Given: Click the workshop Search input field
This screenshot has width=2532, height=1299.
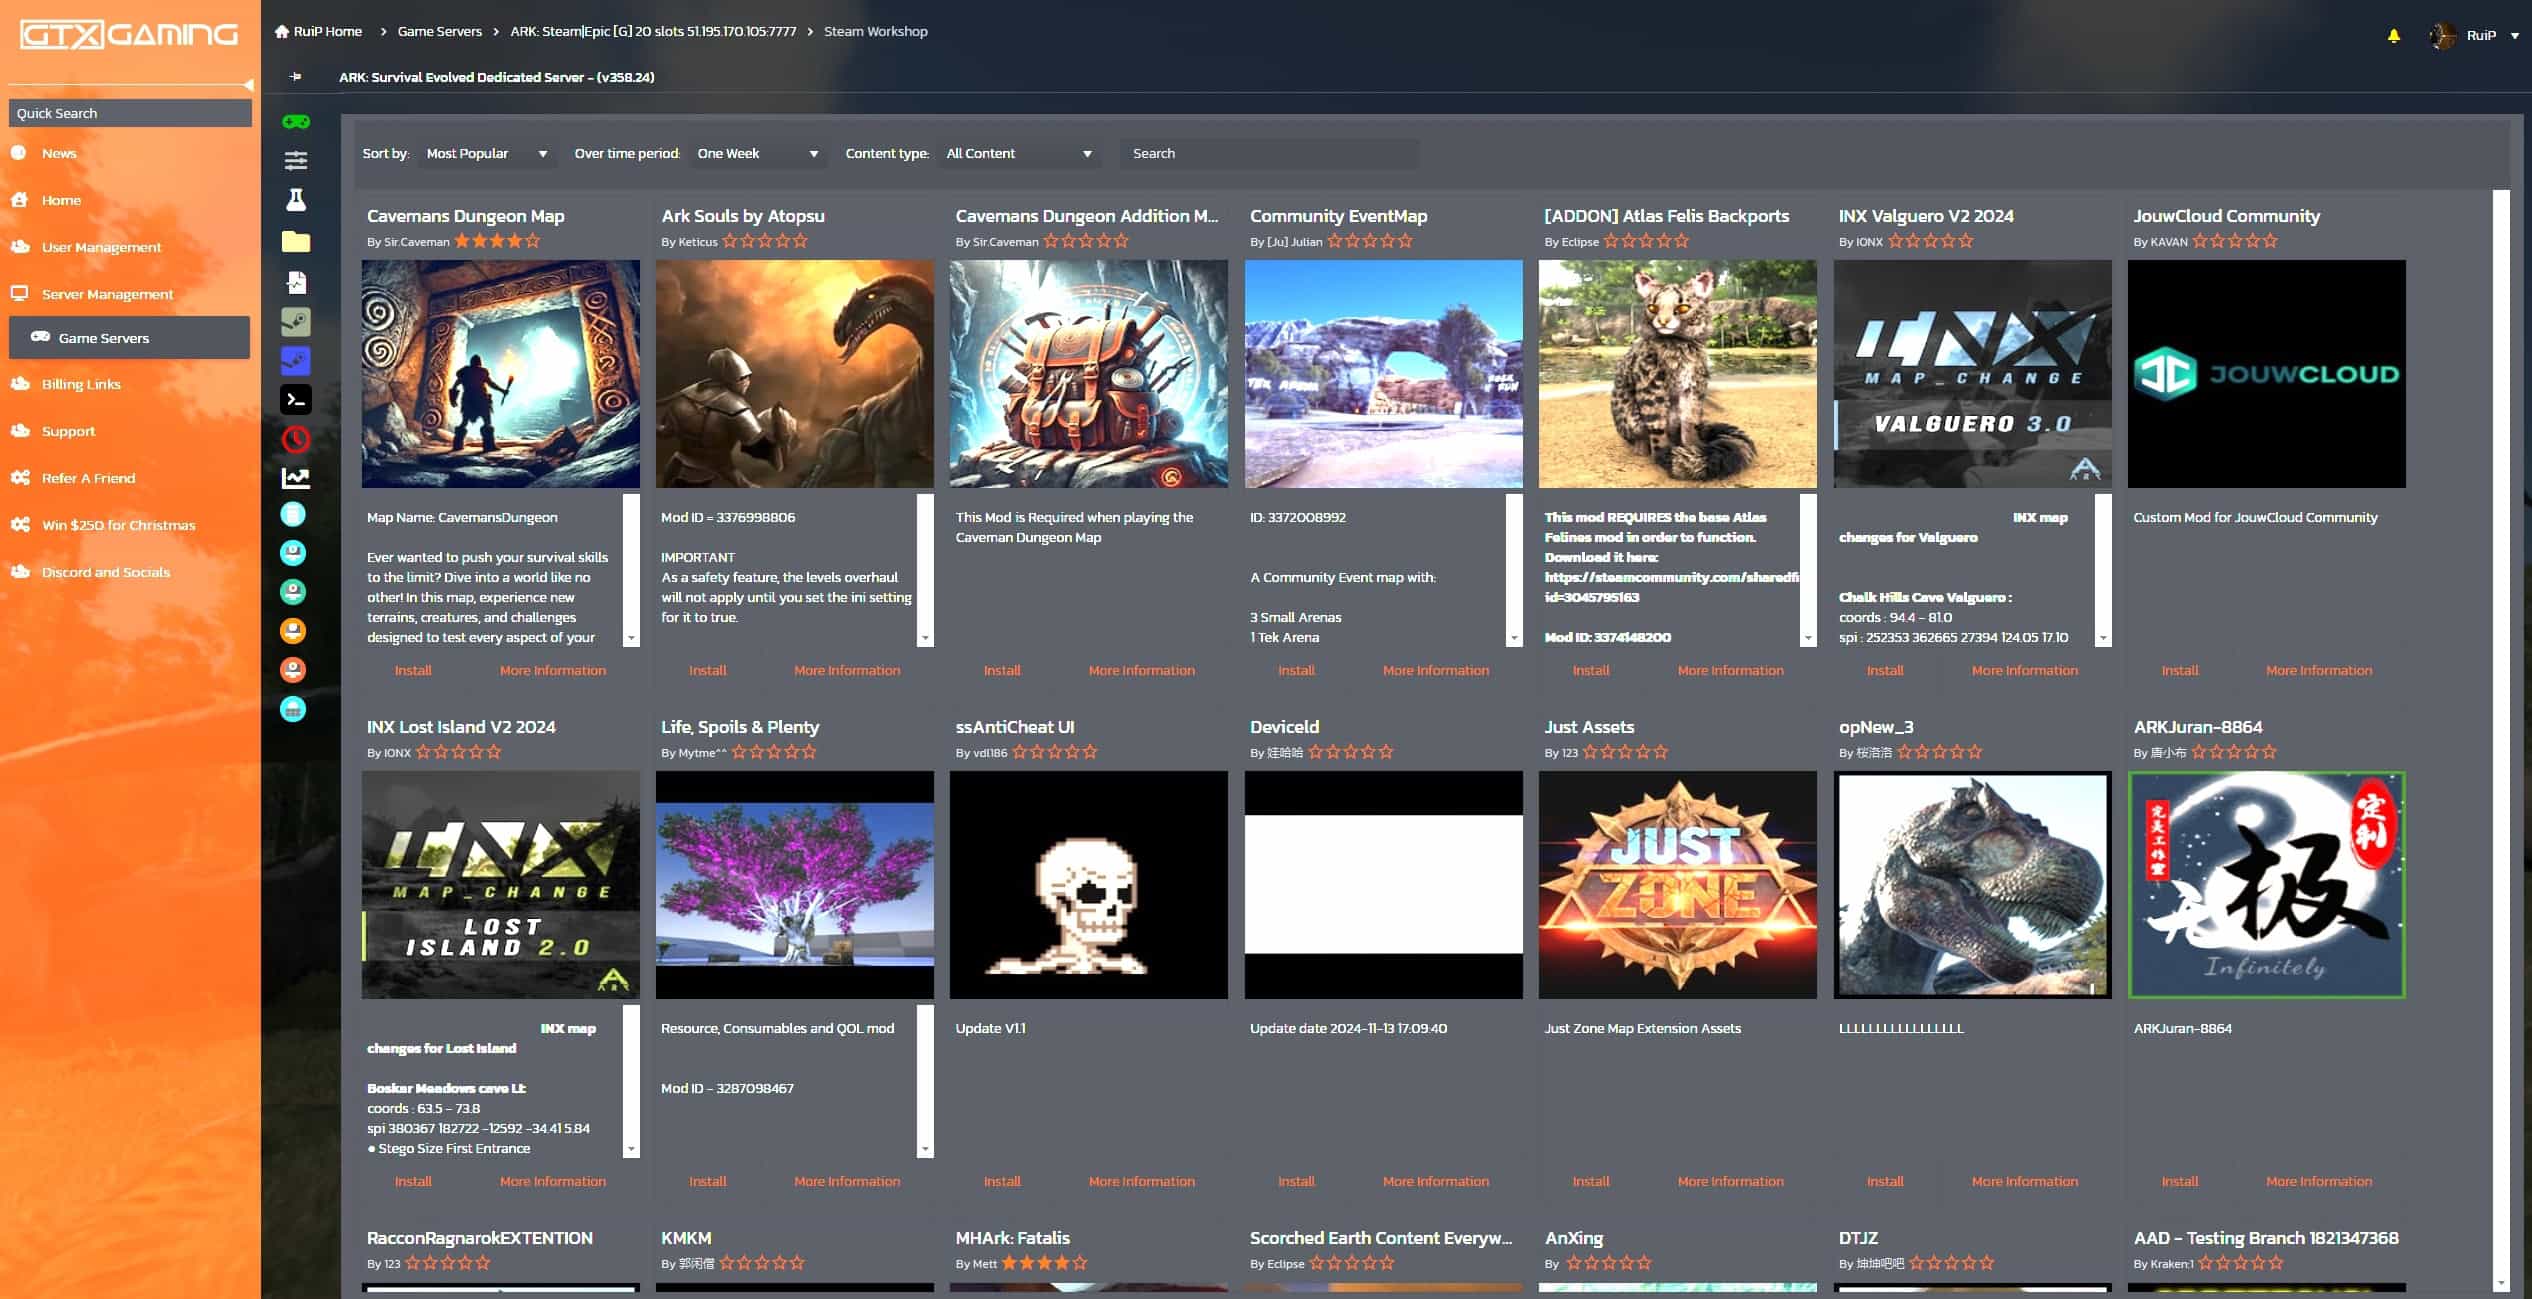Looking at the screenshot, I should (1267, 154).
